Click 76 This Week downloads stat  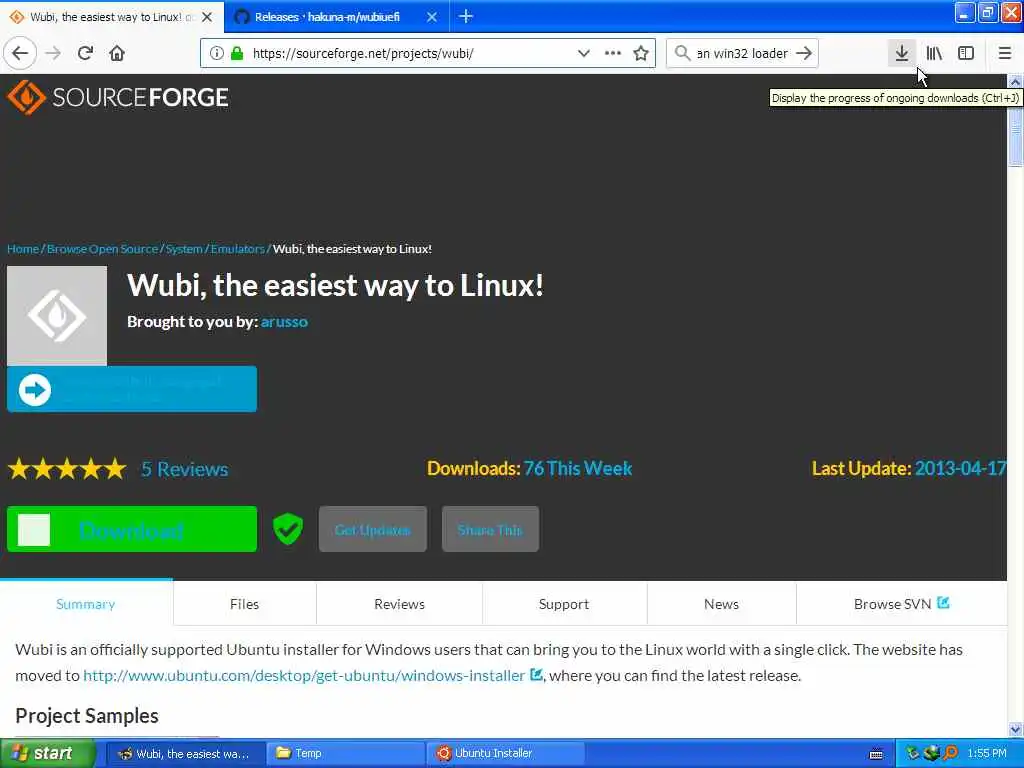[x=578, y=468]
